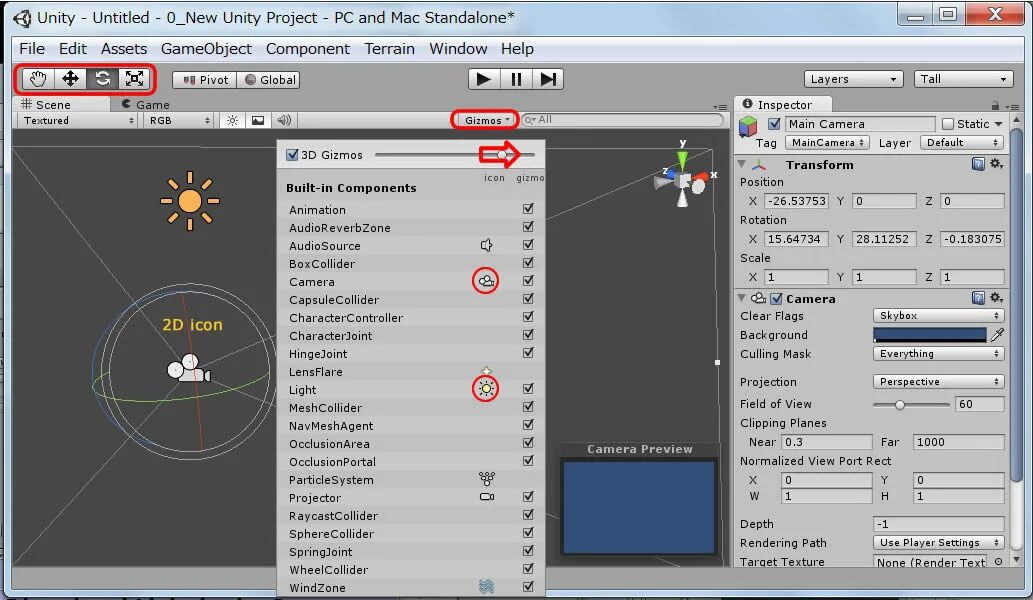Click the Background color swatch
The width and height of the screenshot is (1033, 600).
coord(930,335)
